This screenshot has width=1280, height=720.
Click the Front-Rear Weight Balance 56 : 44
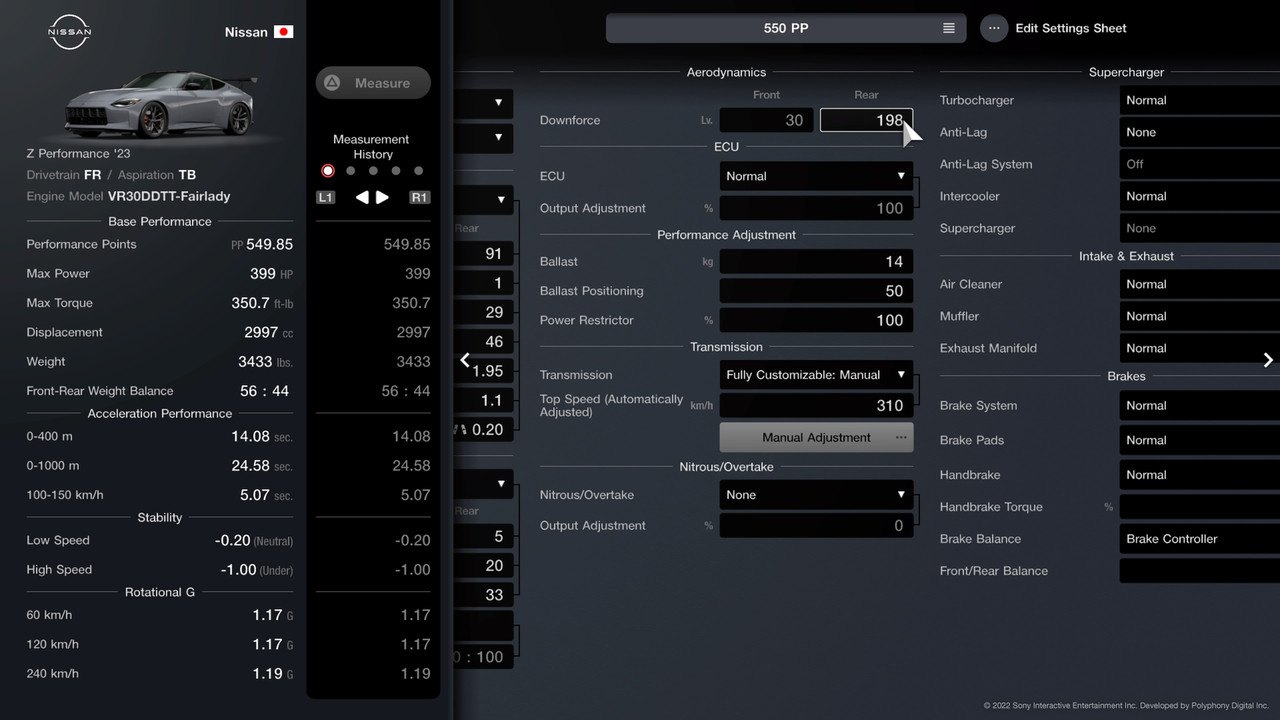point(264,391)
